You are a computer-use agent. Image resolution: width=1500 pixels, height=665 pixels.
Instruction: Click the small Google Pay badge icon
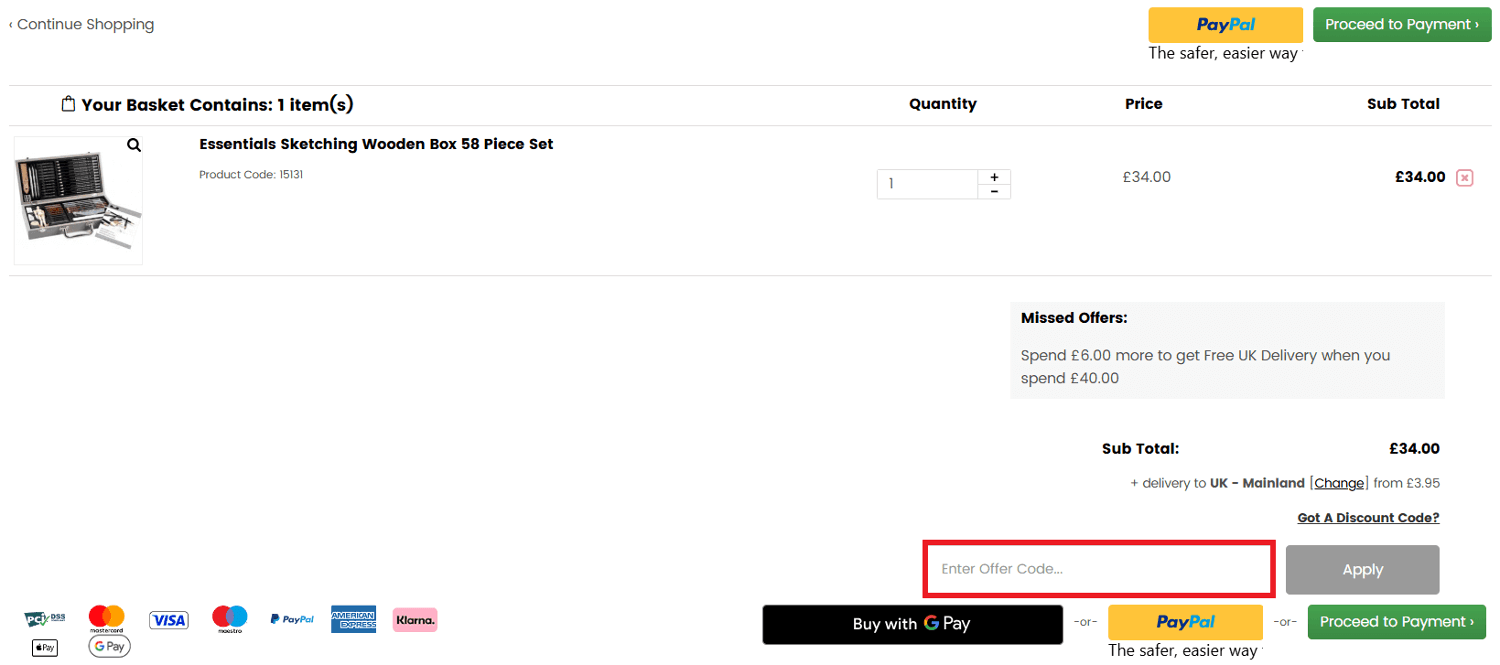pyautogui.click(x=109, y=647)
